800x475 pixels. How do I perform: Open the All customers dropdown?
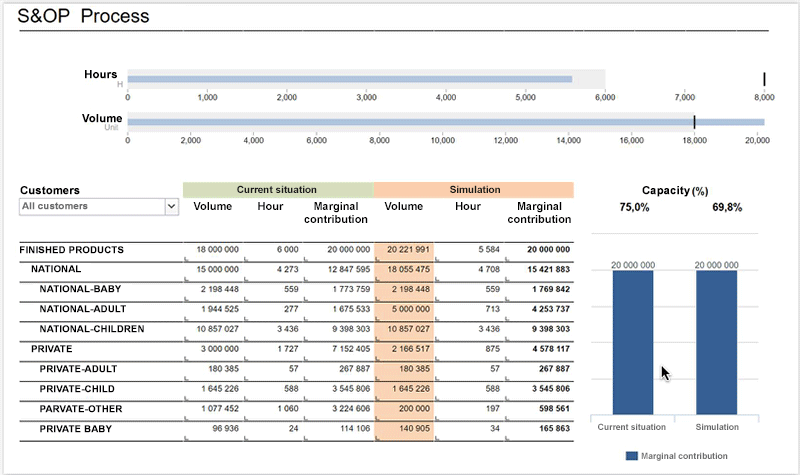(x=171, y=206)
